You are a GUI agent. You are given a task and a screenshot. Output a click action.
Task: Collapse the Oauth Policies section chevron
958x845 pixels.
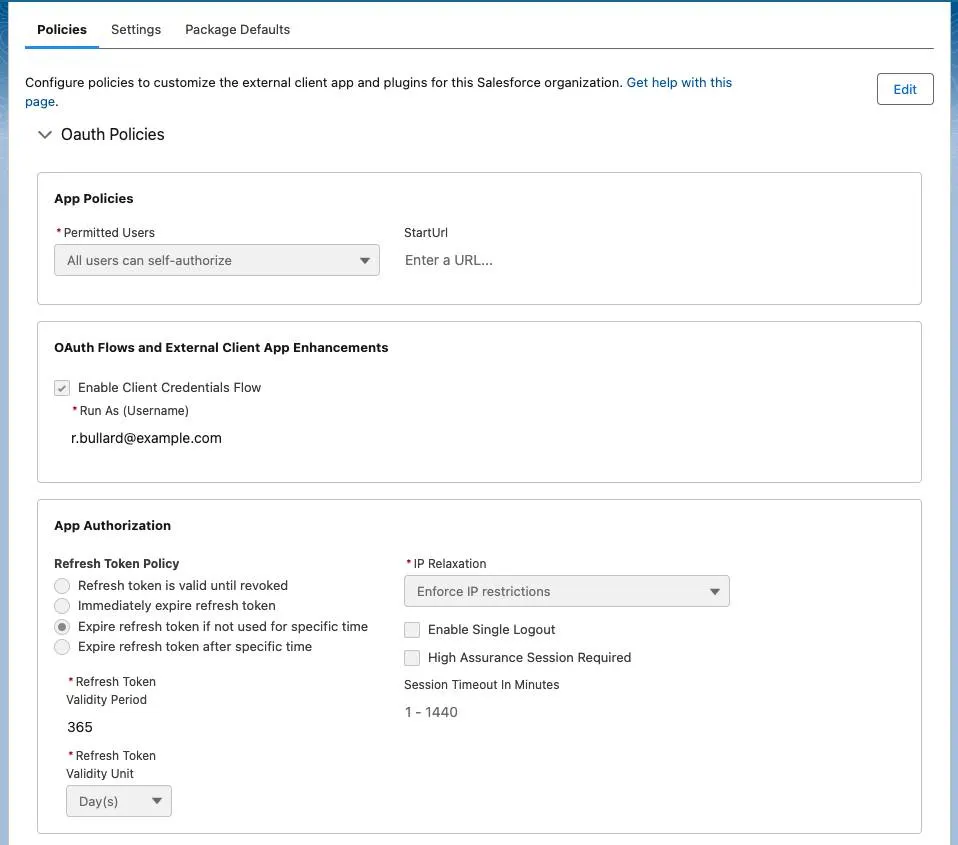click(x=45, y=134)
